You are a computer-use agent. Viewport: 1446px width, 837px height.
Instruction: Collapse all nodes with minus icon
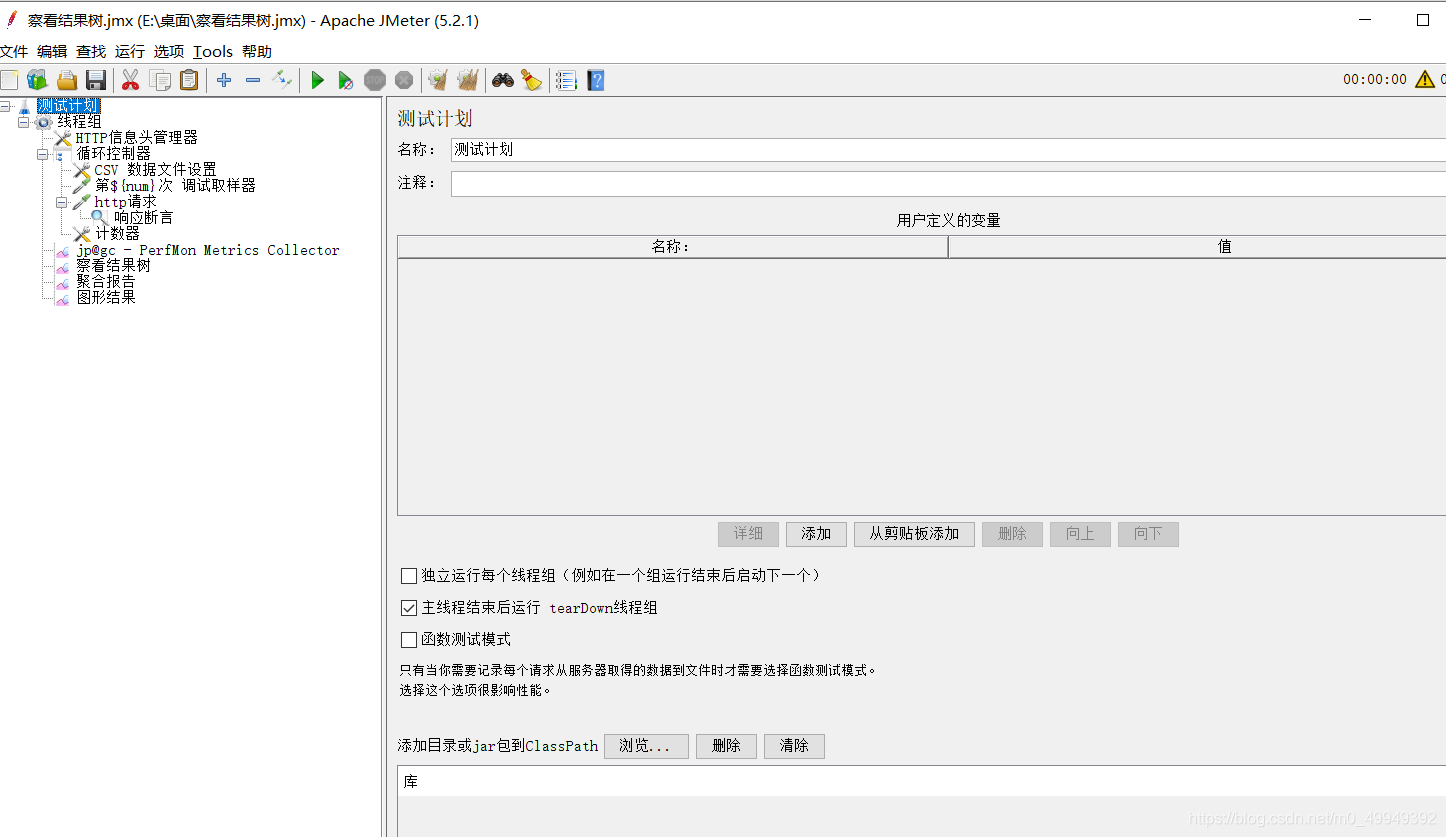point(253,80)
